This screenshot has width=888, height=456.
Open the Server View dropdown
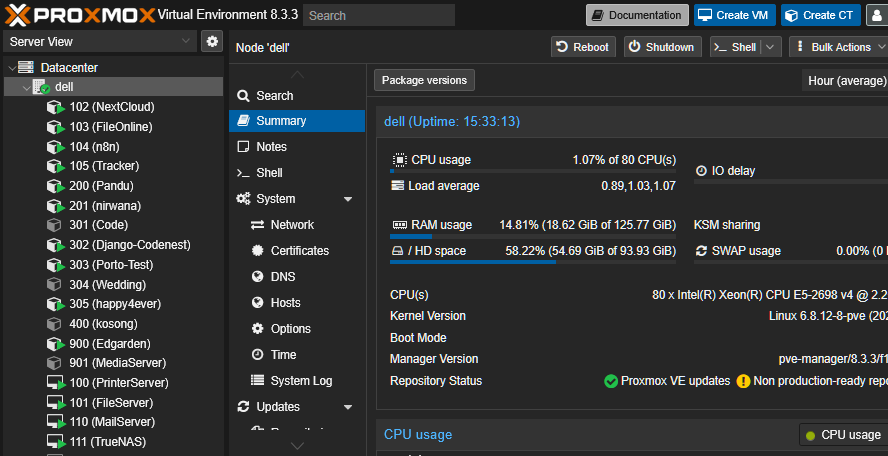tap(100, 41)
